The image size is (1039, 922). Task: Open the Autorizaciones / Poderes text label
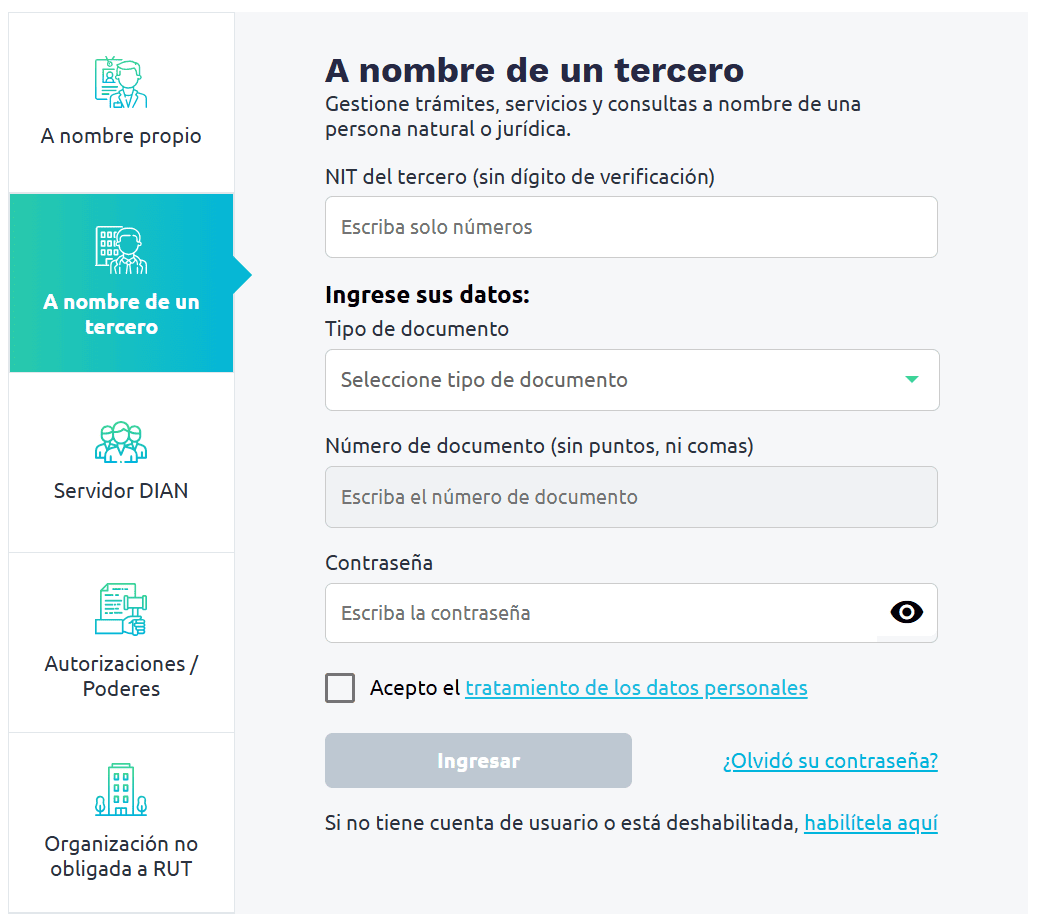pyautogui.click(x=121, y=676)
